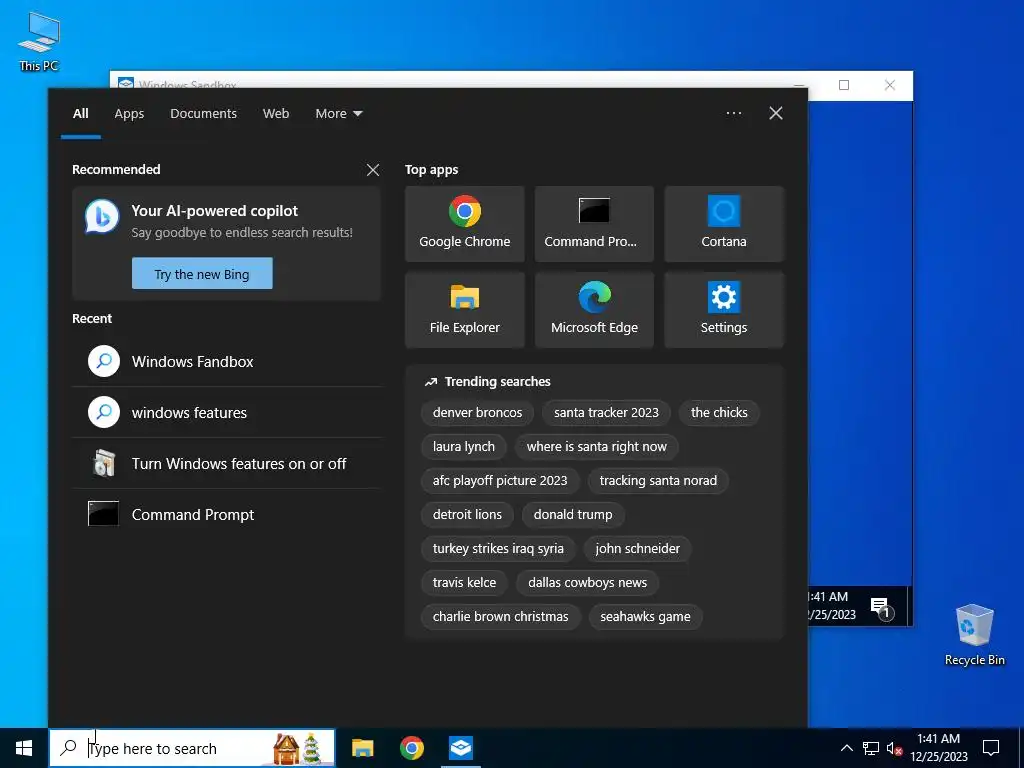Search trending 'detroit lions'
Screen dimensions: 1024x768
(x=467, y=515)
